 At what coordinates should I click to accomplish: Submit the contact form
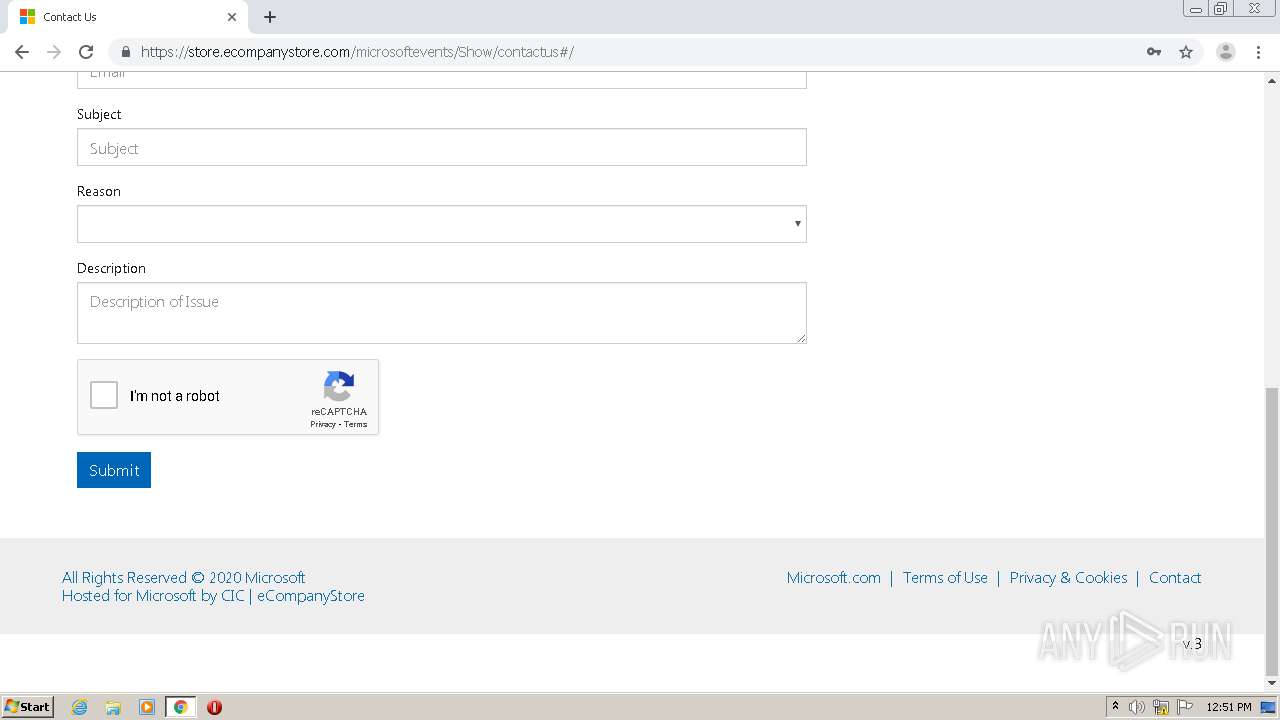(114, 470)
